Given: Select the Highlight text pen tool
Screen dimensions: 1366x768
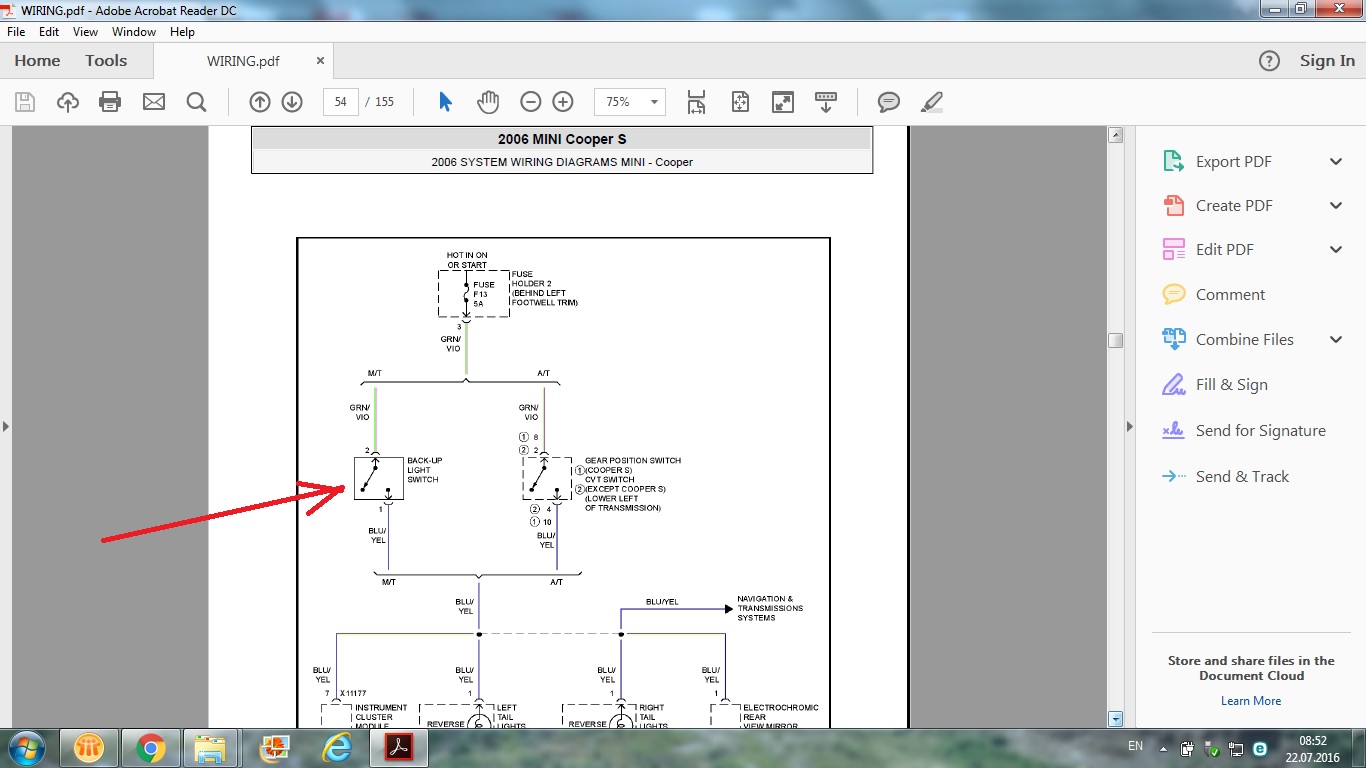Looking at the screenshot, I should (931, 102).
